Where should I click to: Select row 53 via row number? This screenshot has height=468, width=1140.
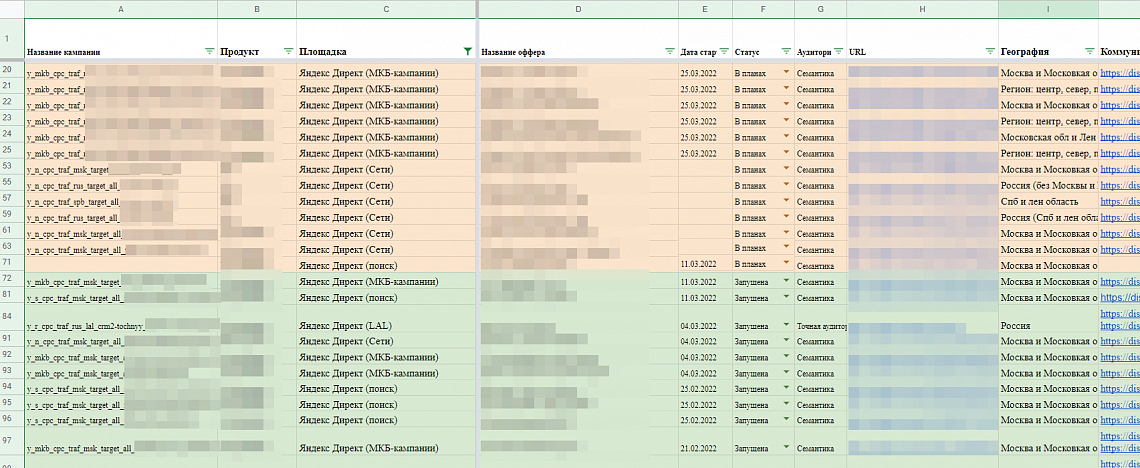click(8, 169)
